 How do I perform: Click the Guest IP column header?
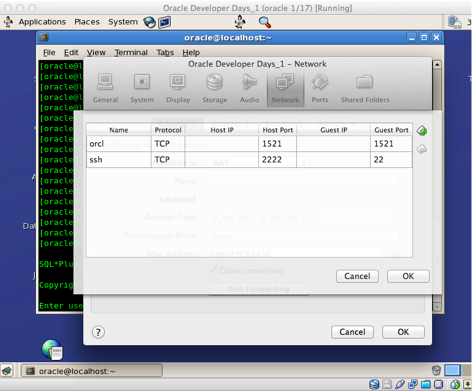pos(333,130)
